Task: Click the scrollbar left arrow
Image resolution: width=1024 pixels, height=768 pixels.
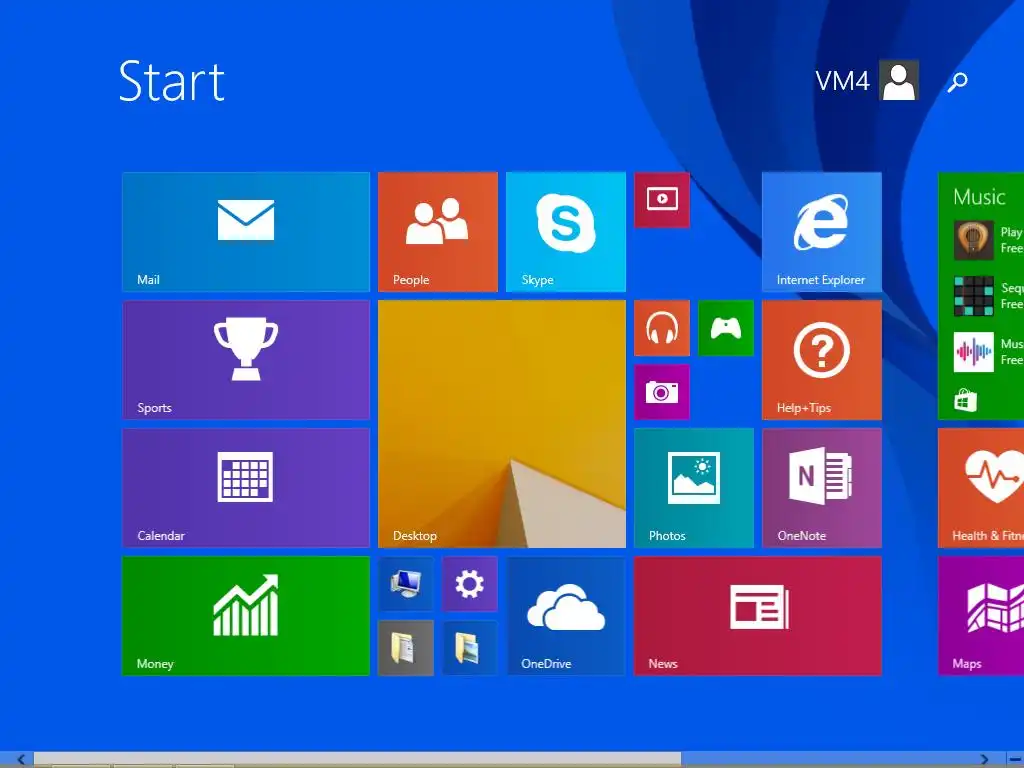Action: [21, 760]
